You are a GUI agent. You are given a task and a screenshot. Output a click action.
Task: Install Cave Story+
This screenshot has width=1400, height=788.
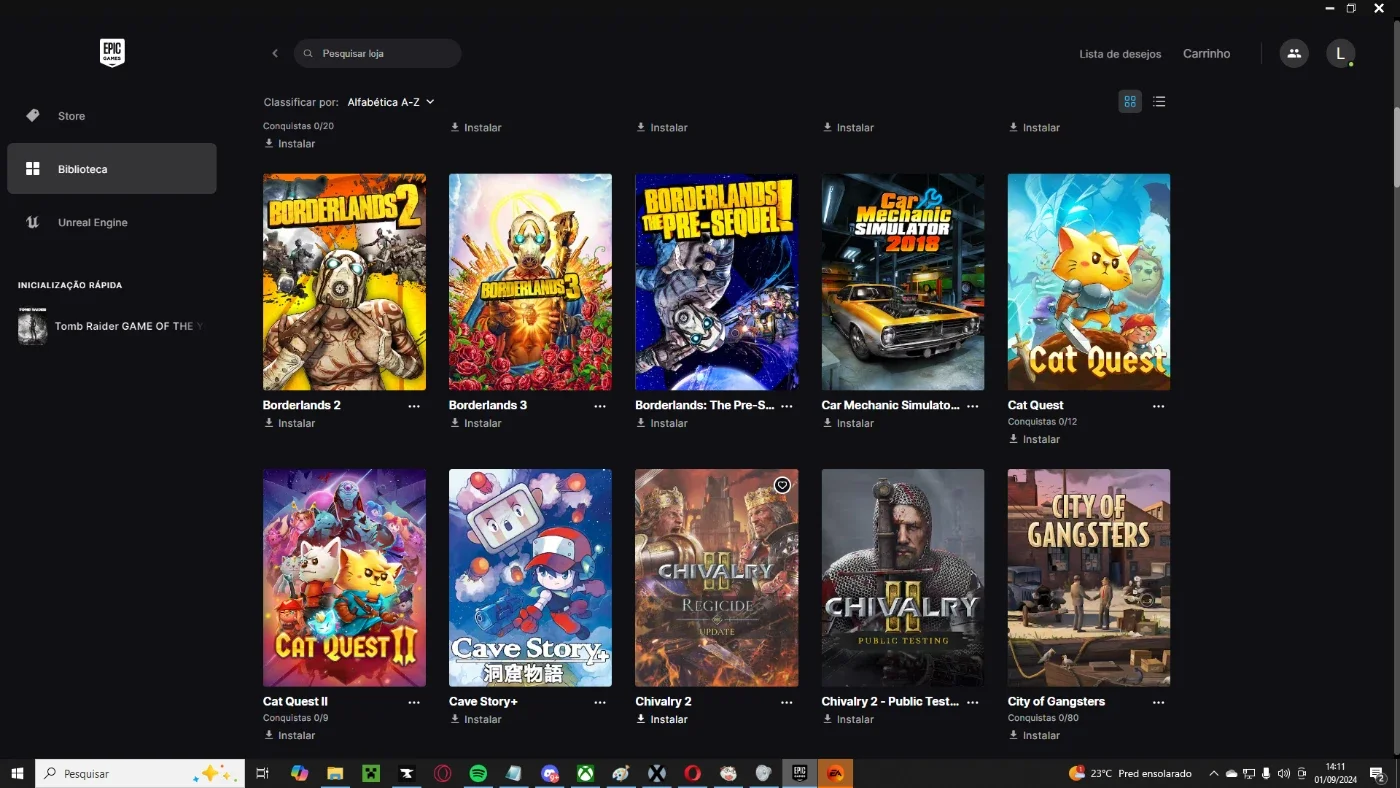pyautogui.click(x=476, y=719)
